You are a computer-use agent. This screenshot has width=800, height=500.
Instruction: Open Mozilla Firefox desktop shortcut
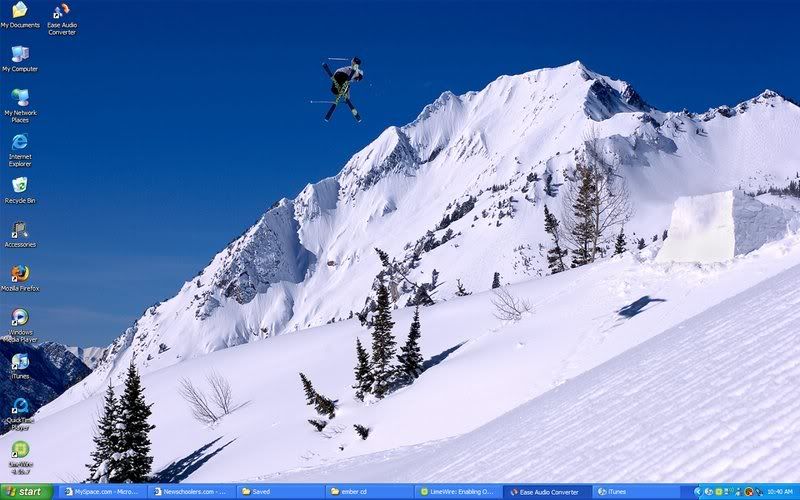click(19, 273)
